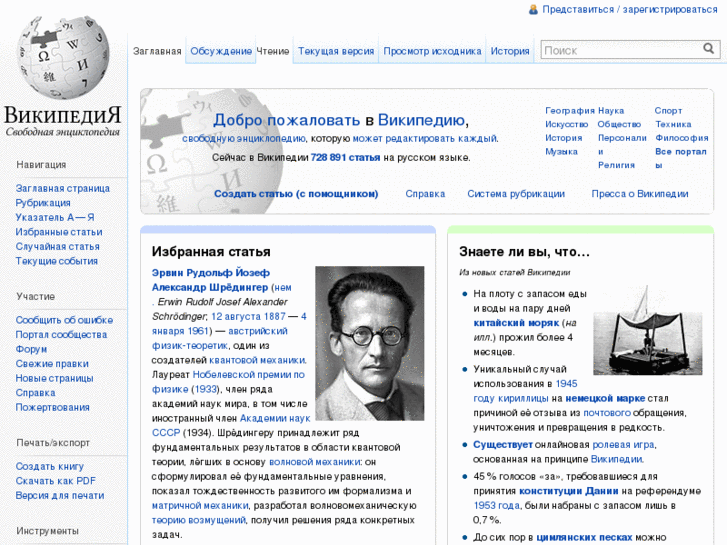The height and width of the screenshot is (545, 727).
Task: Open the Заглавная tab
Action: tap(157, 51)
